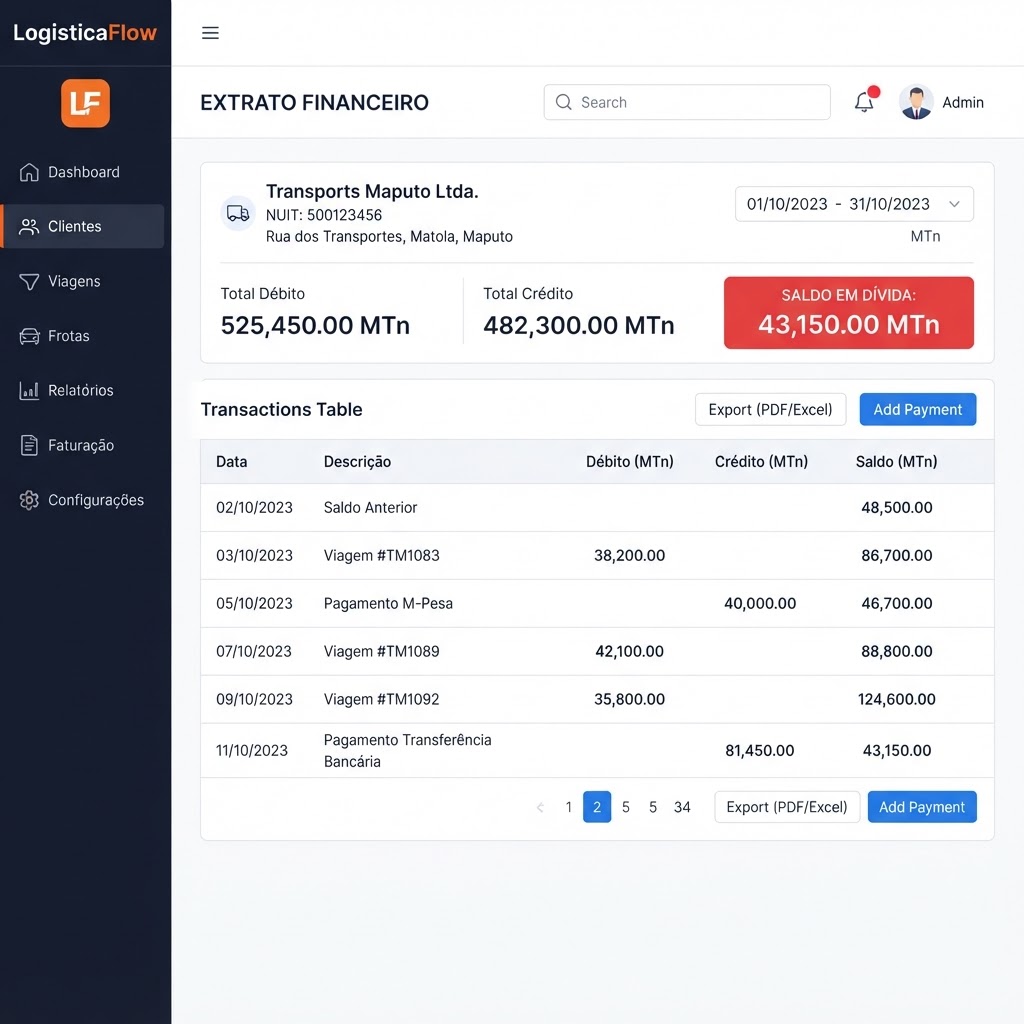Click the date 07/10/2023

pos(254,652)
